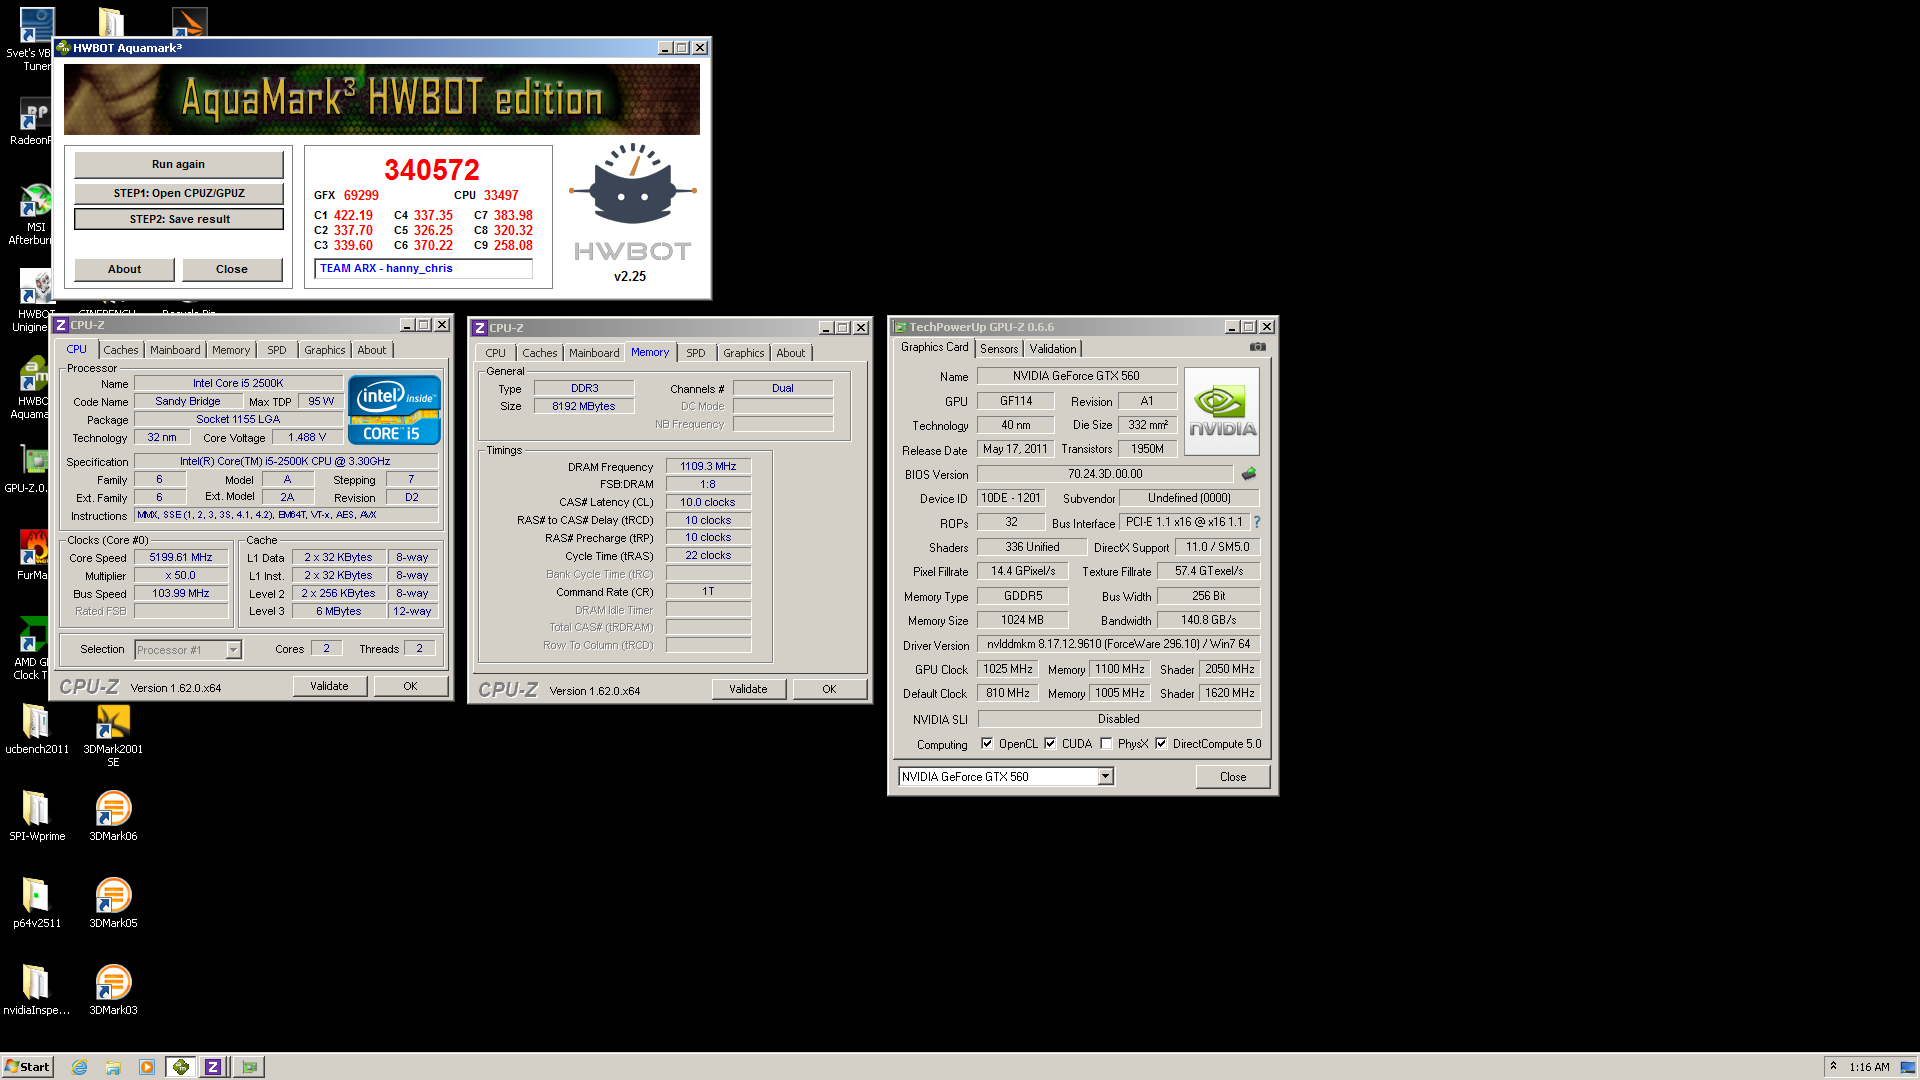
Task: Click STEP2: Save result button
Action: [178, 219]
